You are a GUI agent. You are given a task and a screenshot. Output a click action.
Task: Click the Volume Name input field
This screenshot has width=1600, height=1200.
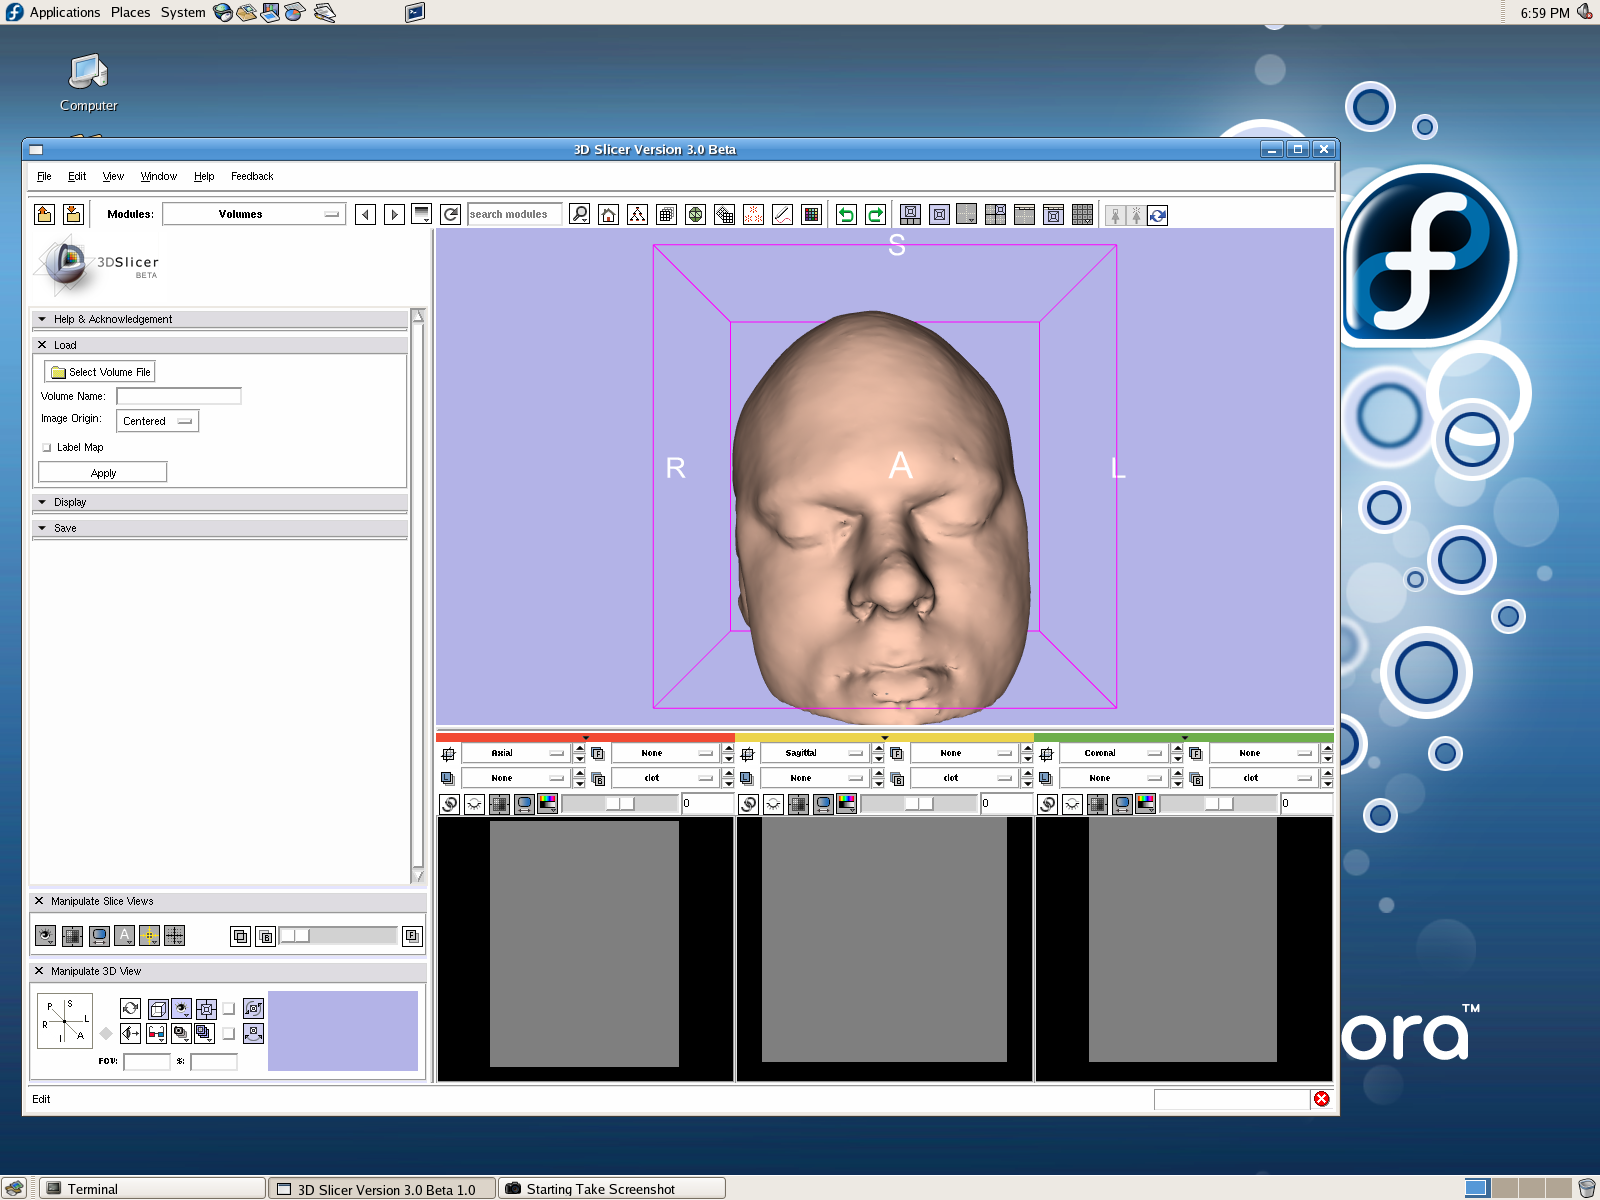(179, 396)
